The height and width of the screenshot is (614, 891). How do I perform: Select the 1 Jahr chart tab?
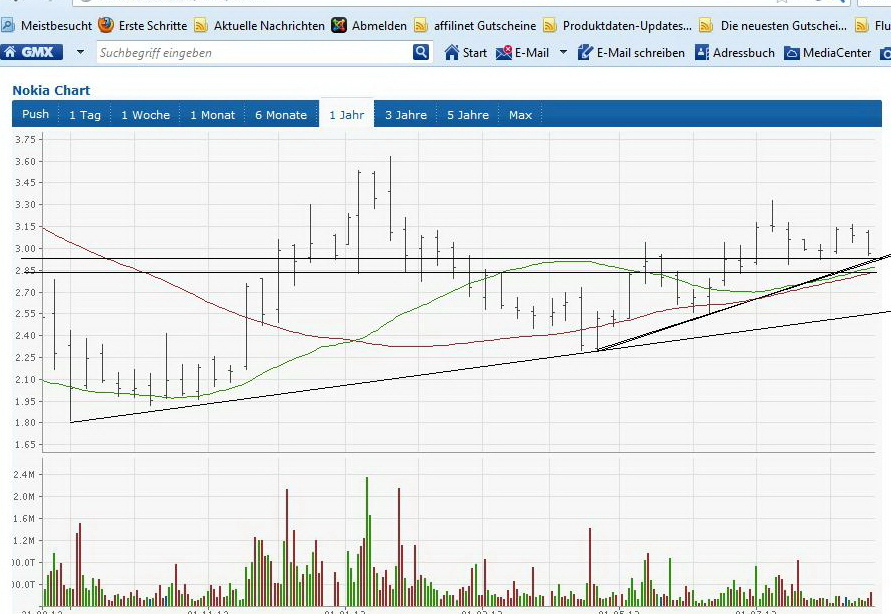pos(347,115)
